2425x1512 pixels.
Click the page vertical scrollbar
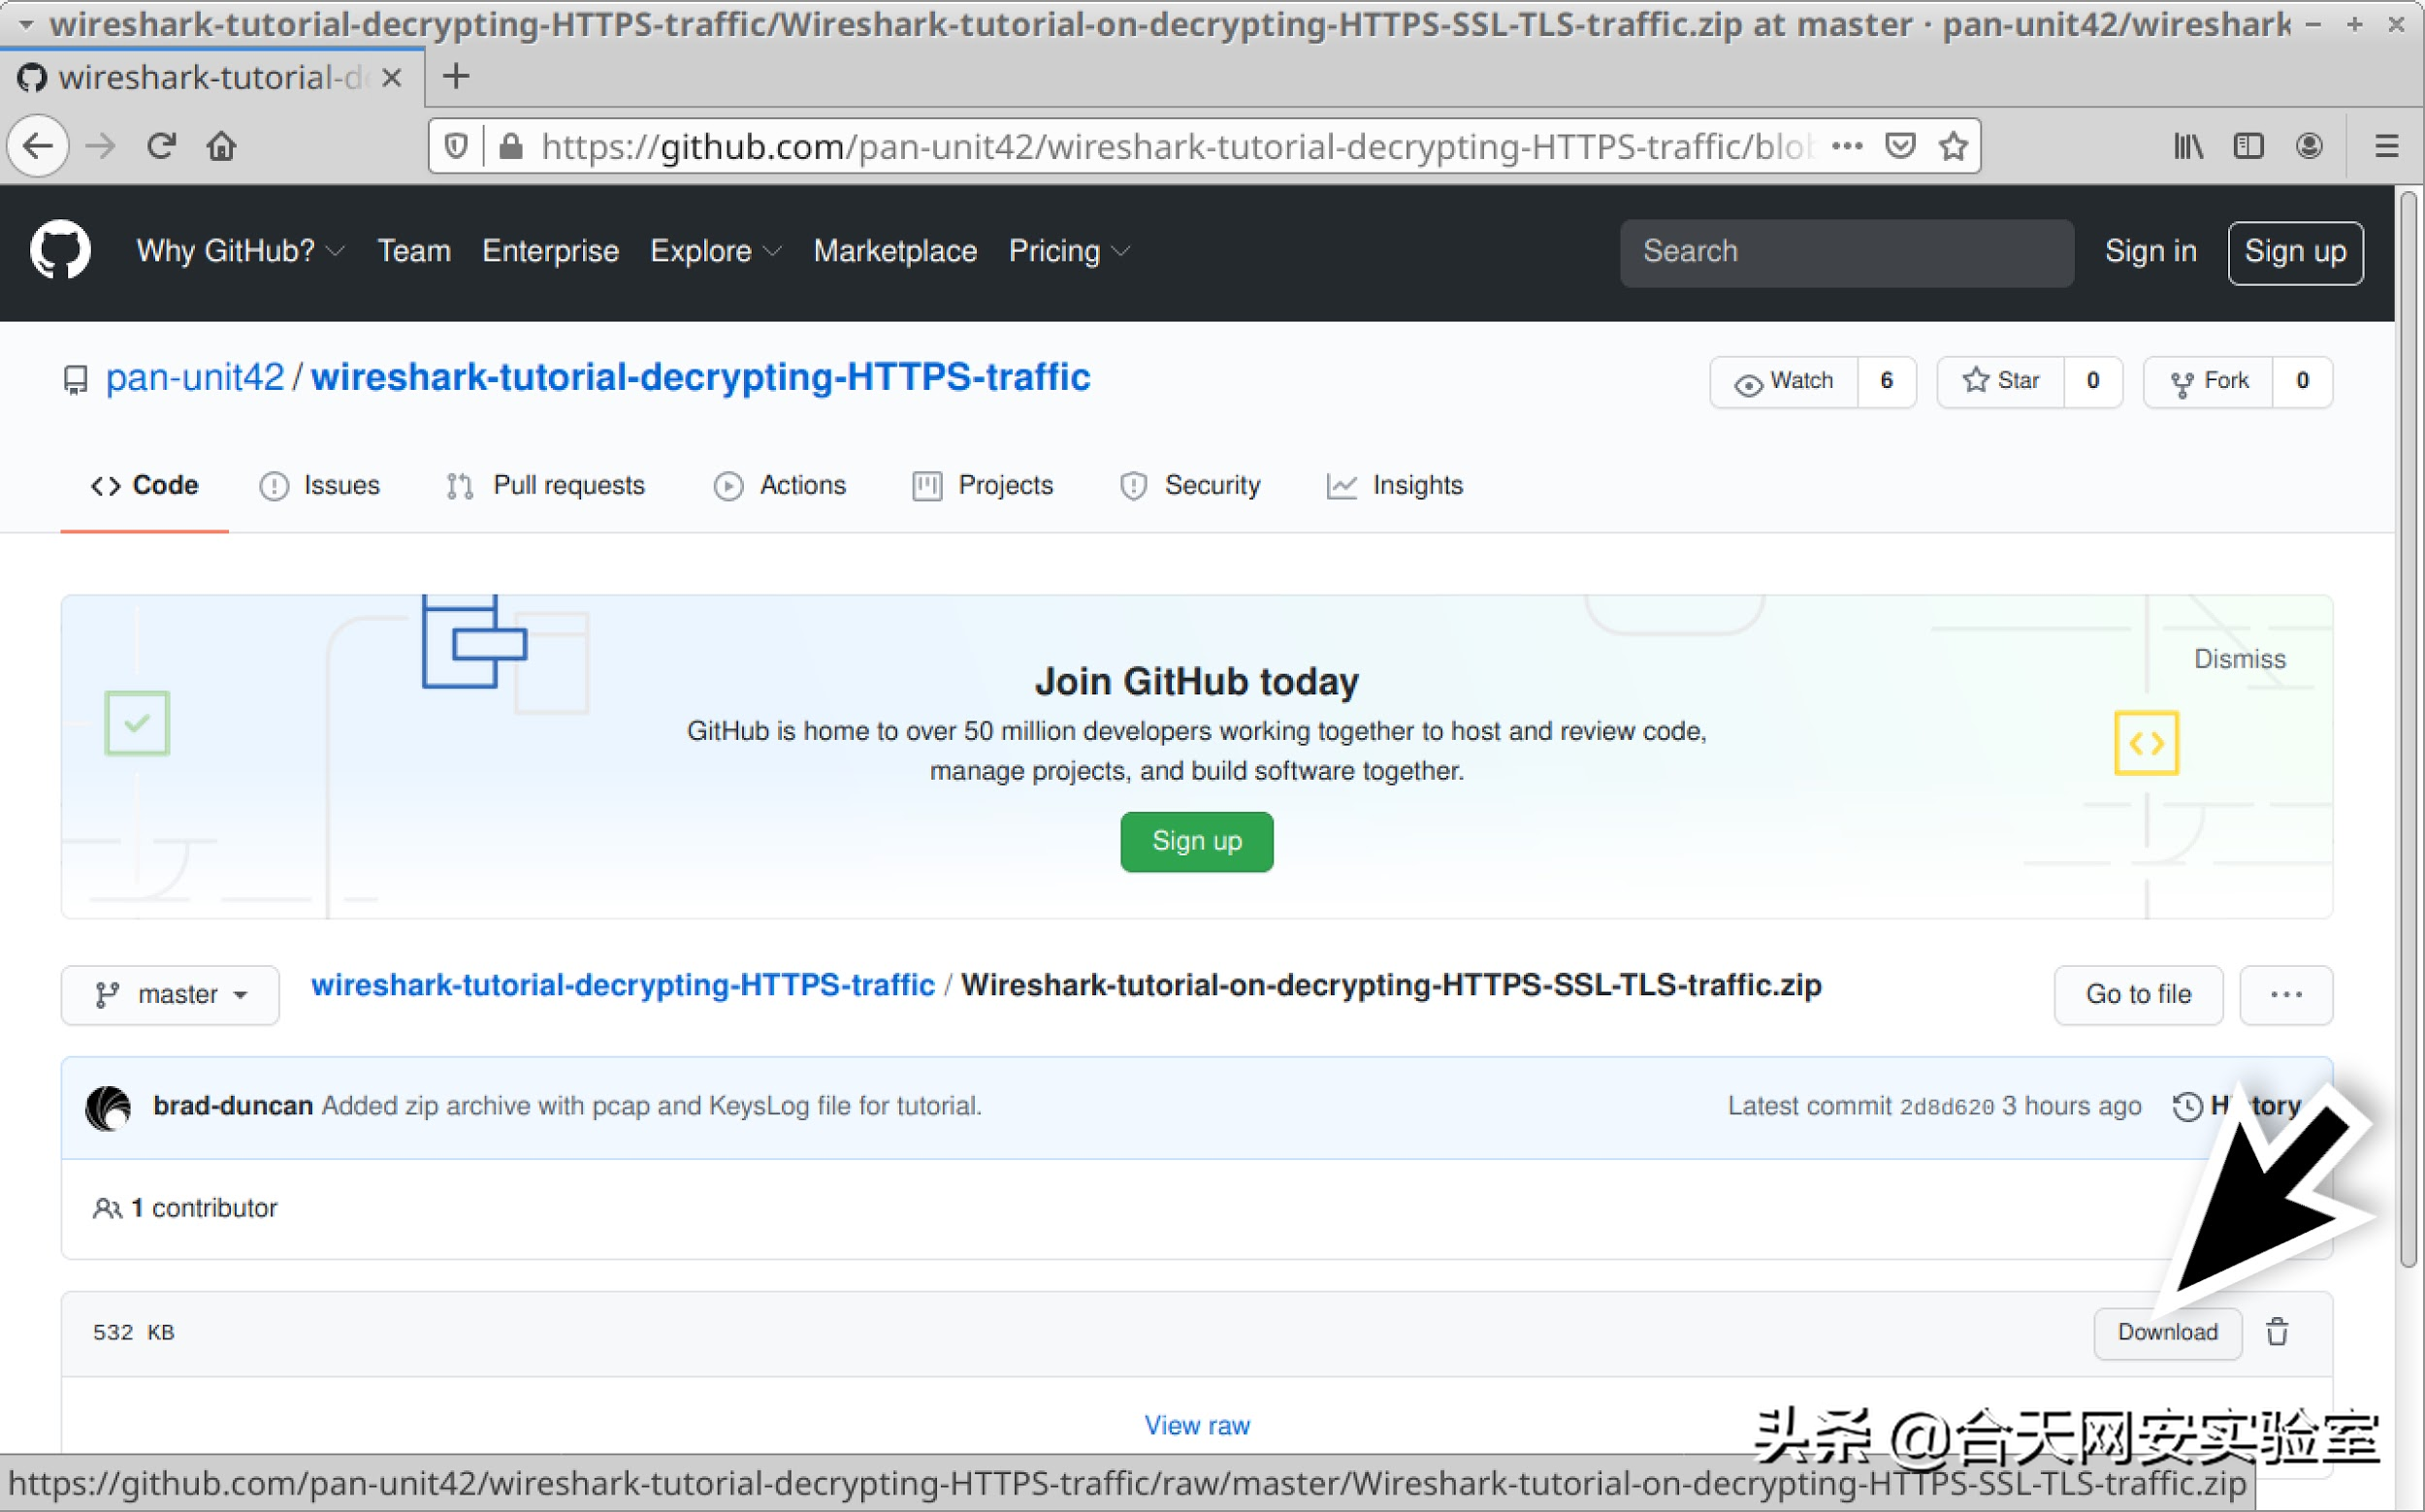(2408, 728)
